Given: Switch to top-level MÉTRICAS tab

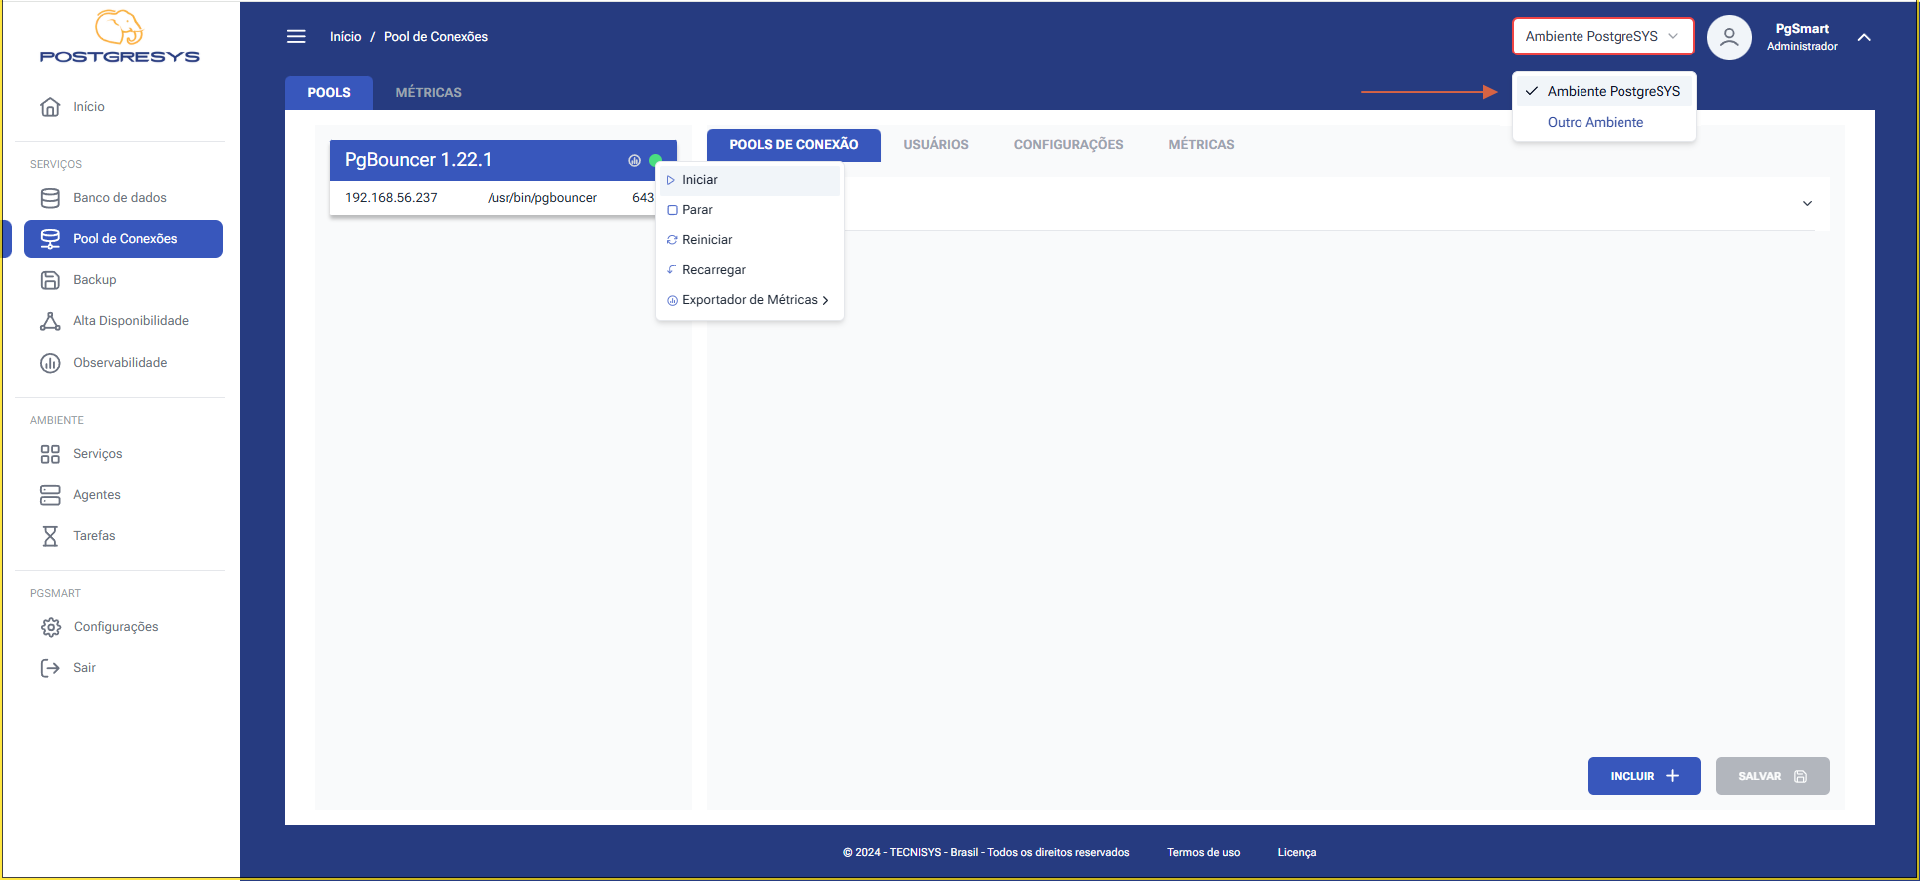Looking at the screenshot, I should tap(428, 92).
